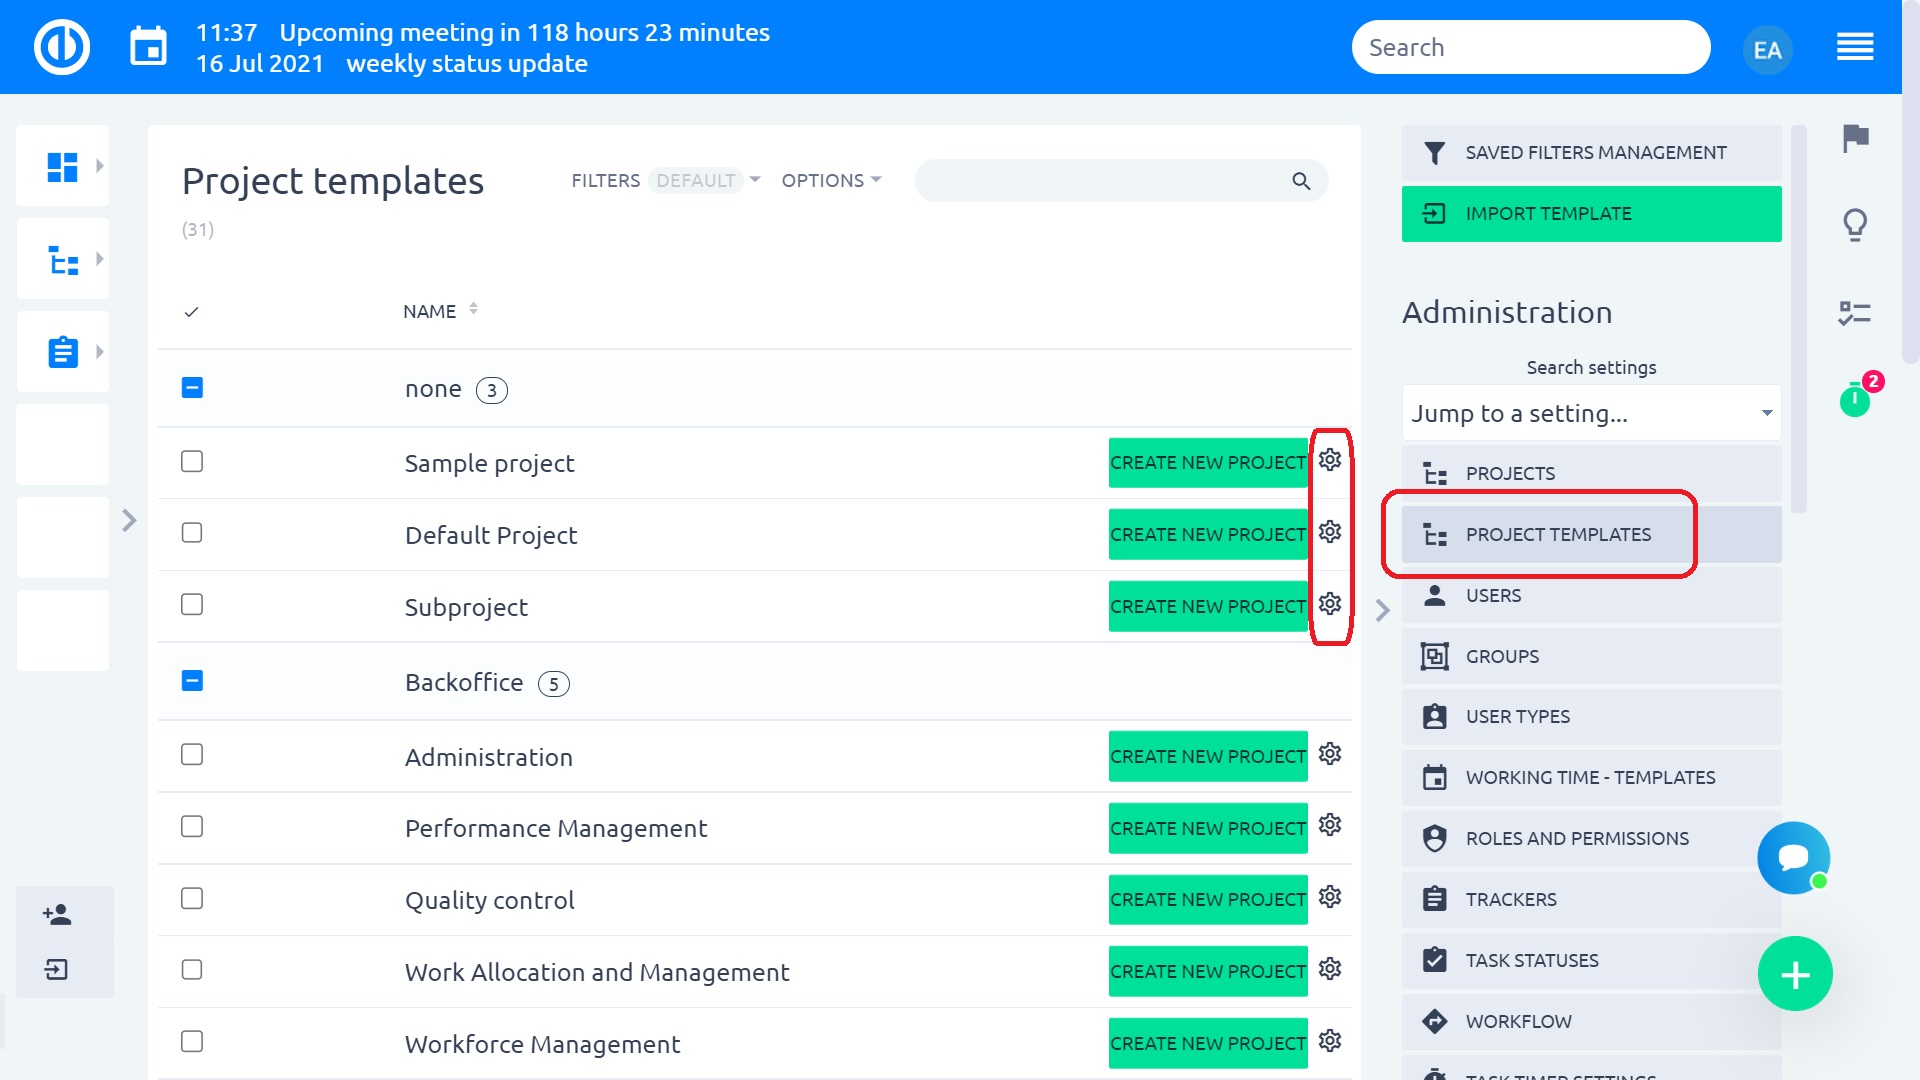Viewport: 1920px width, 1080px height.
Task: Open USER TYPES menu item
Action: (x=1591, y=717)
